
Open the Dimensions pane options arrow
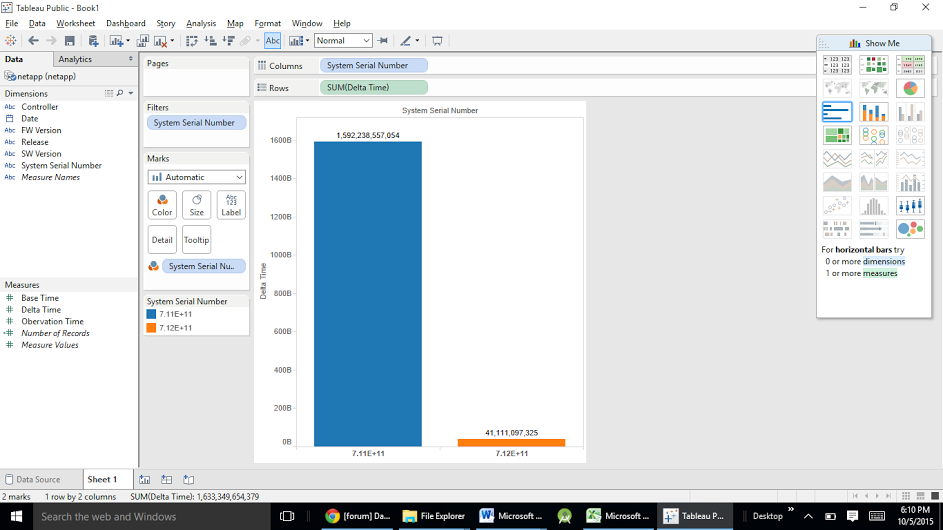131,93
